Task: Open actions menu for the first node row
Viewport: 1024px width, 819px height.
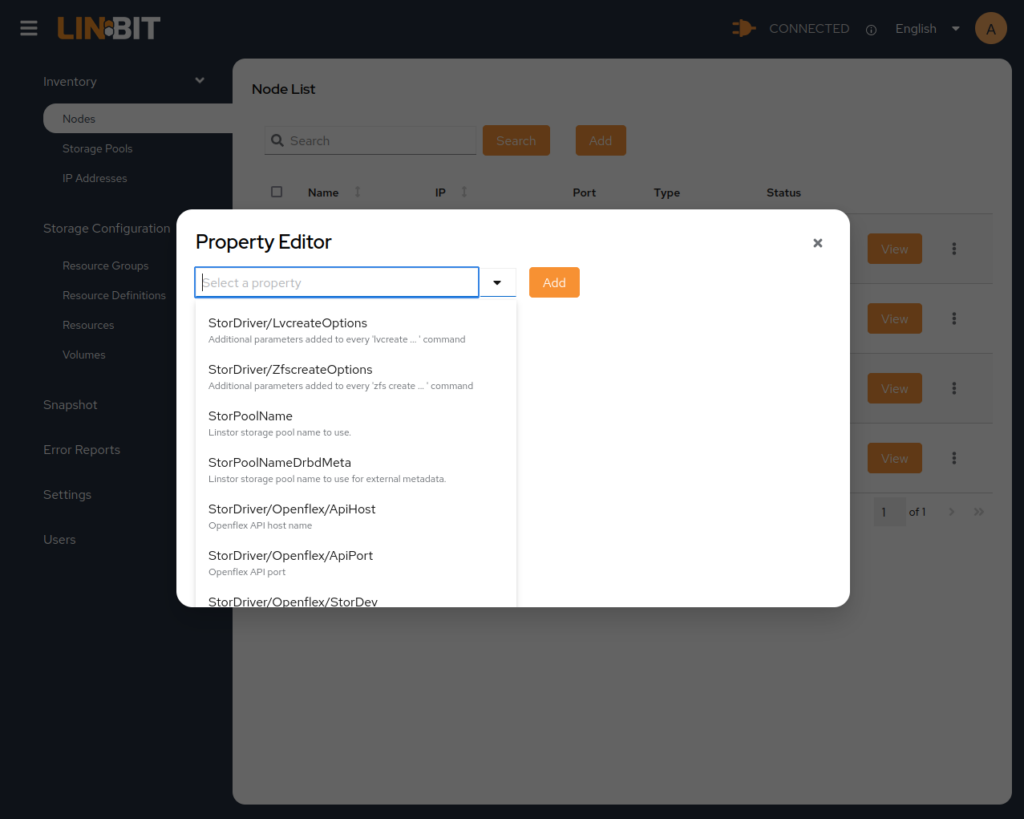Action: pos(953,249)
